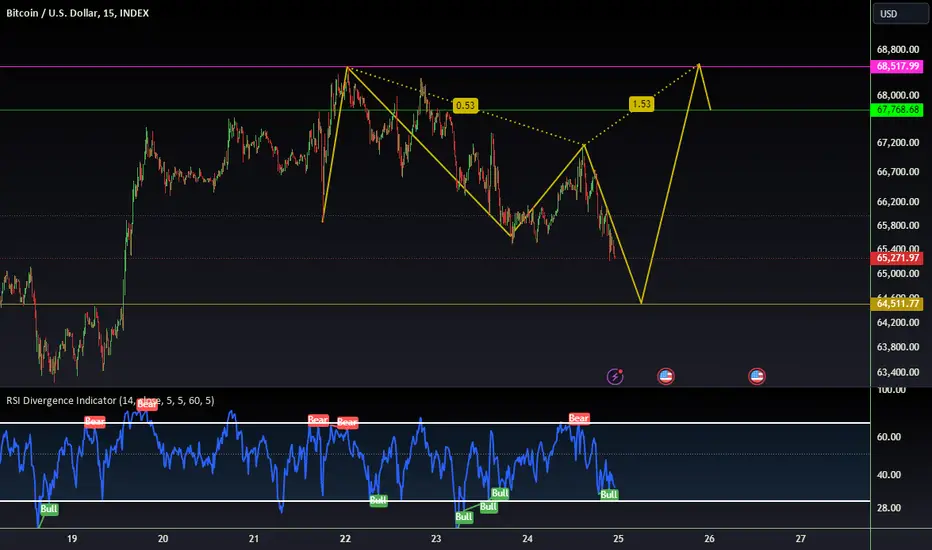Screen dimensions: 932x550
Task: Click the 65,800.00 price axis value
Action: click(898, 225)
